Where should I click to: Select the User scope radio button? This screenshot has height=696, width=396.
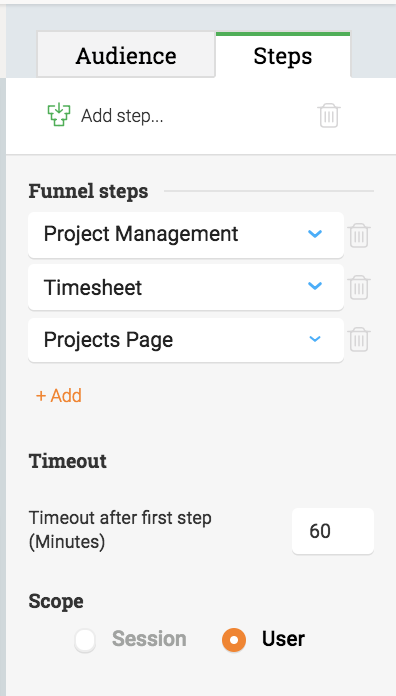[x=234, y=640]
